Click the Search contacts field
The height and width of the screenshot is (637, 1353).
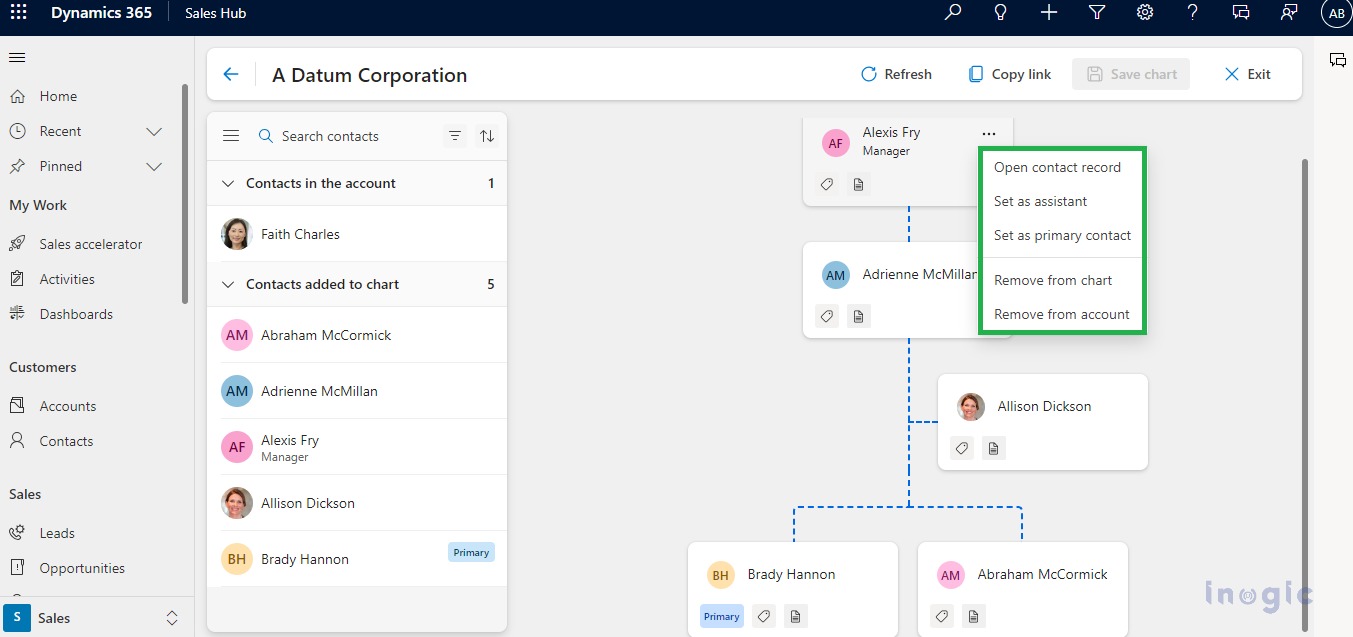(345, 136)
